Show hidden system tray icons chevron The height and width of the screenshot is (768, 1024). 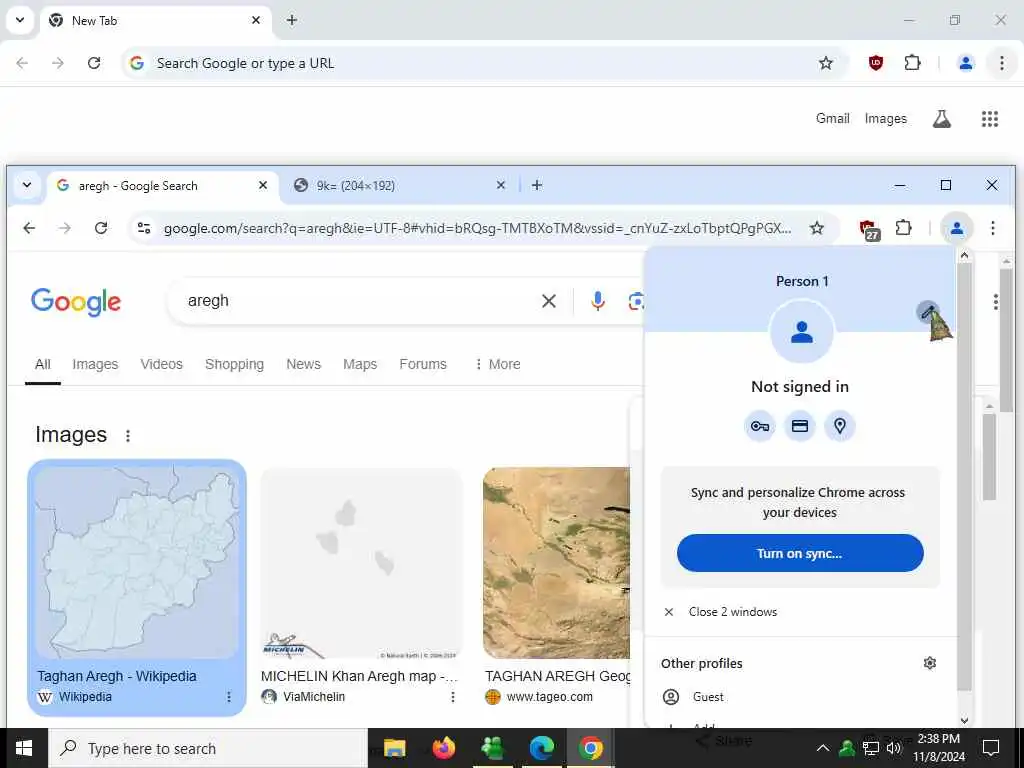(x=823, y=748)
